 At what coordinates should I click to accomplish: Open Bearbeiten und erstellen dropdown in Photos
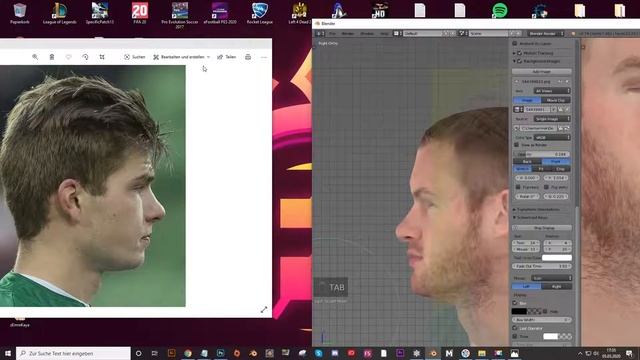182,57
